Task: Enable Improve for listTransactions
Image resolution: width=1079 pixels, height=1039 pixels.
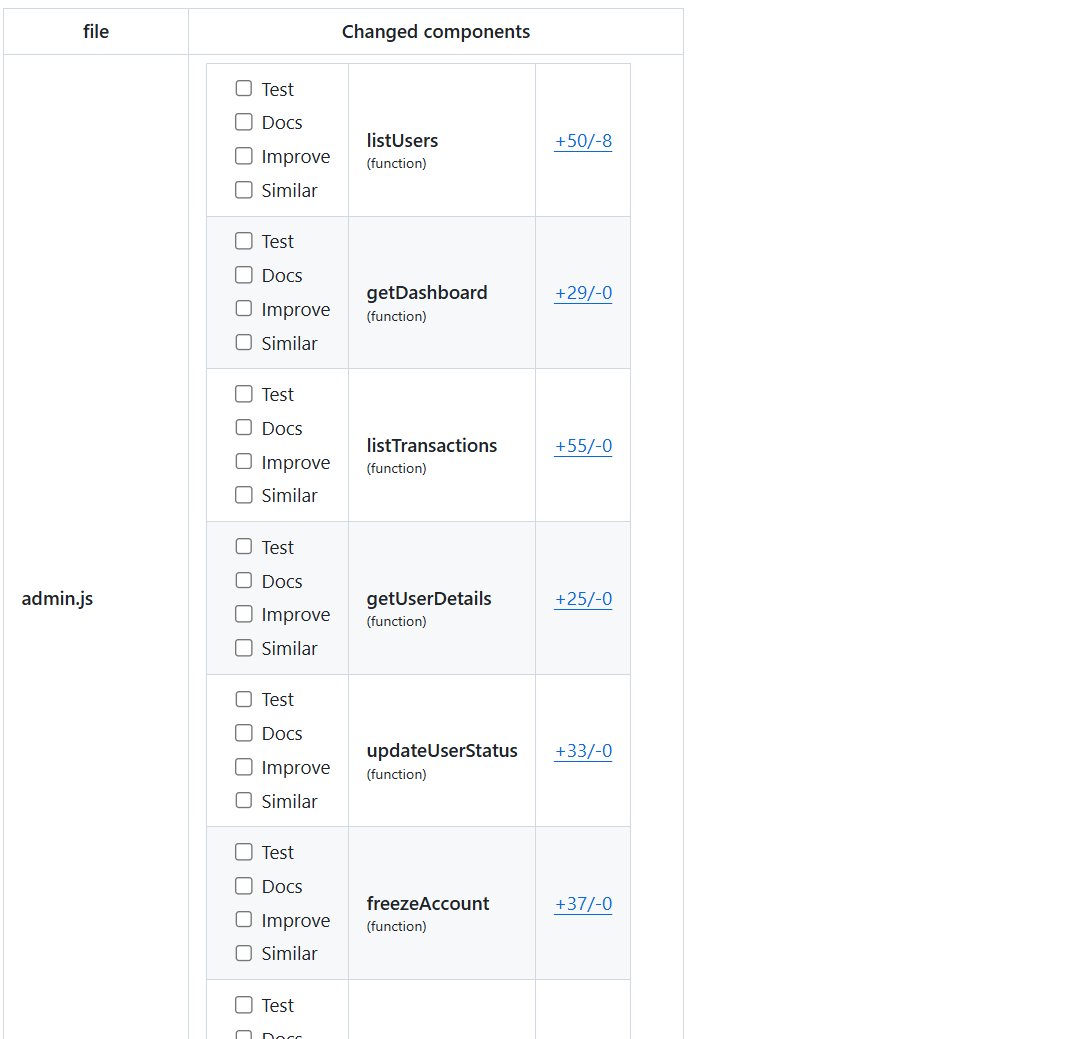Action: [243, 462]
